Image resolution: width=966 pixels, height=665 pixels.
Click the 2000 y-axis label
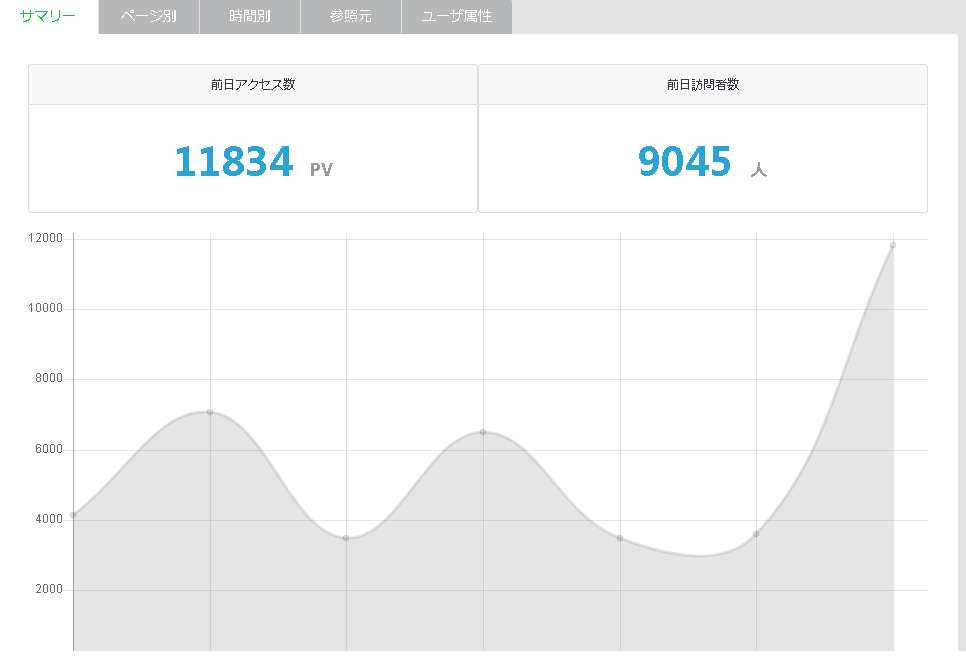click(x=48, y=590)
